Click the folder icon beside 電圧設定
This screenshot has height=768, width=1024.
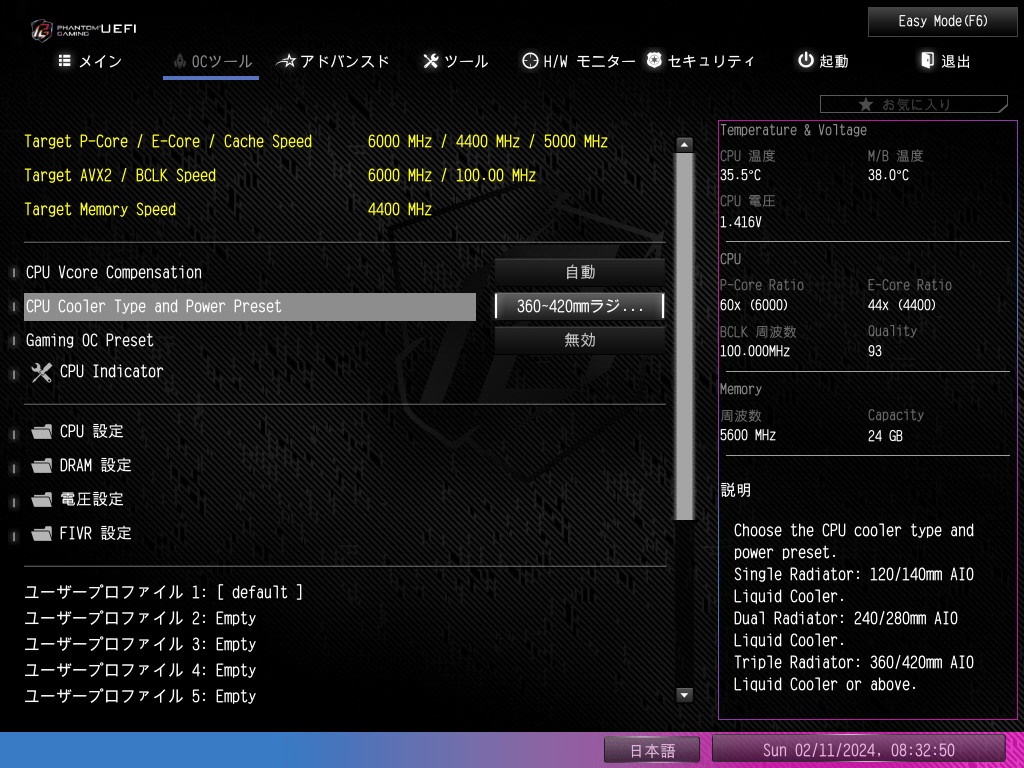point(41,500)
